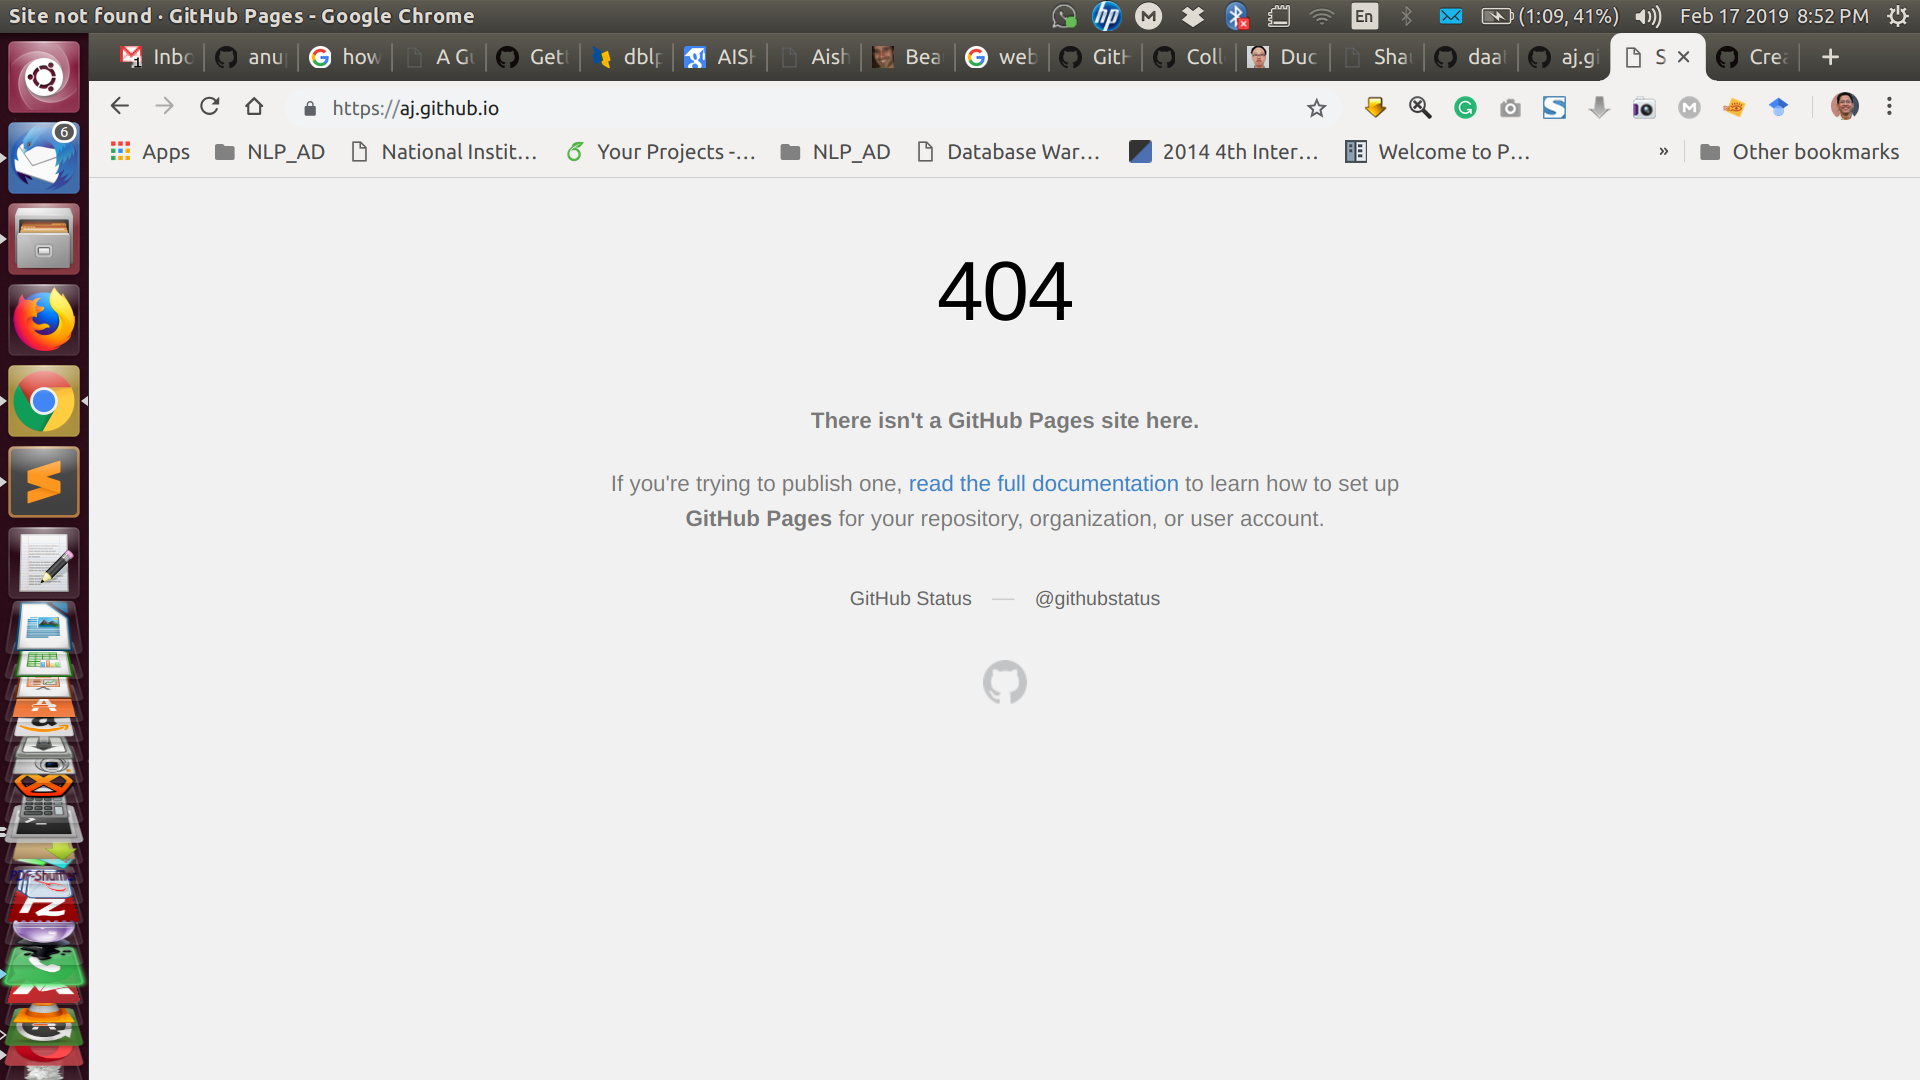Screen dimensions: 1920x1080
Task: Open the MEGA extension icon
Action: point(1688,107)
